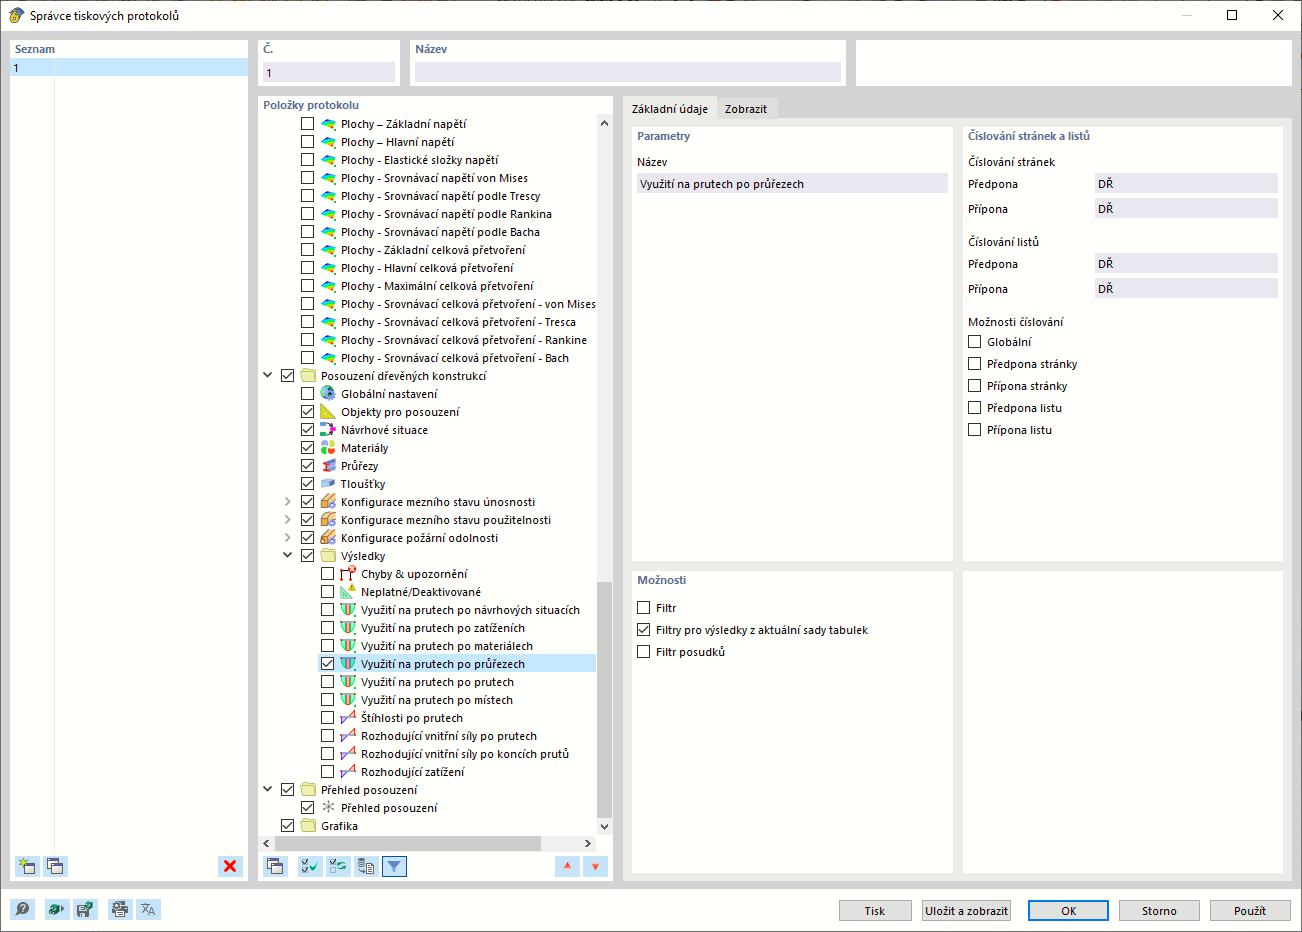Invert protocol item selection icon
Viewport: 1302px width, 932px height.
click(x=339, y=866)
